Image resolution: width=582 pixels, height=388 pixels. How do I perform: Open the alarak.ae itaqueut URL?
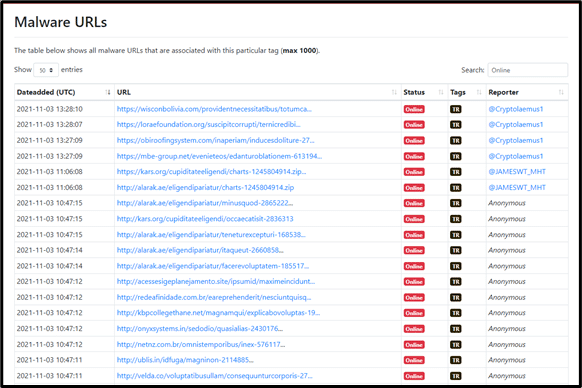pos(200,250)
